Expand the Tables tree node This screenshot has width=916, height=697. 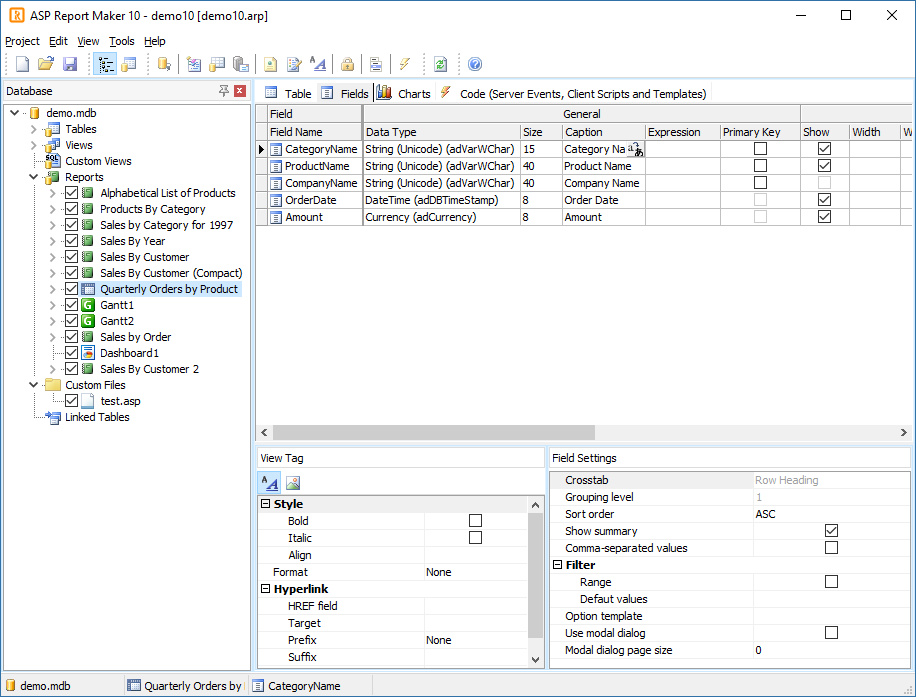click(33, 129)
